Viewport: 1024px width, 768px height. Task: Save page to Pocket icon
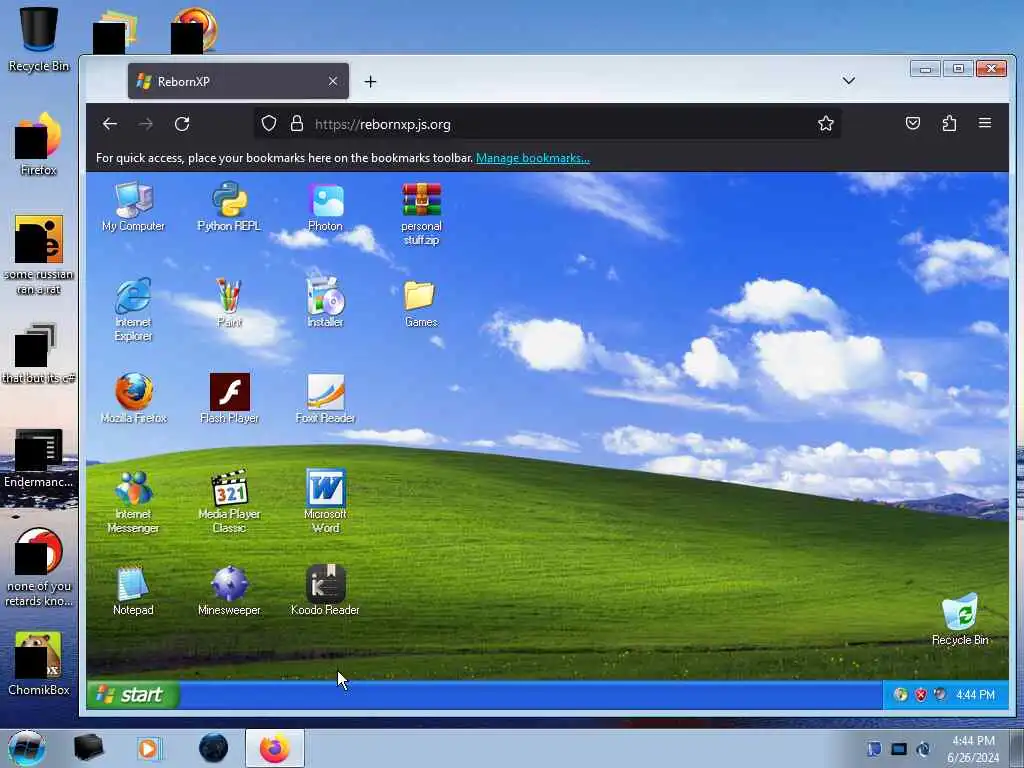click(x=913, y=123)
